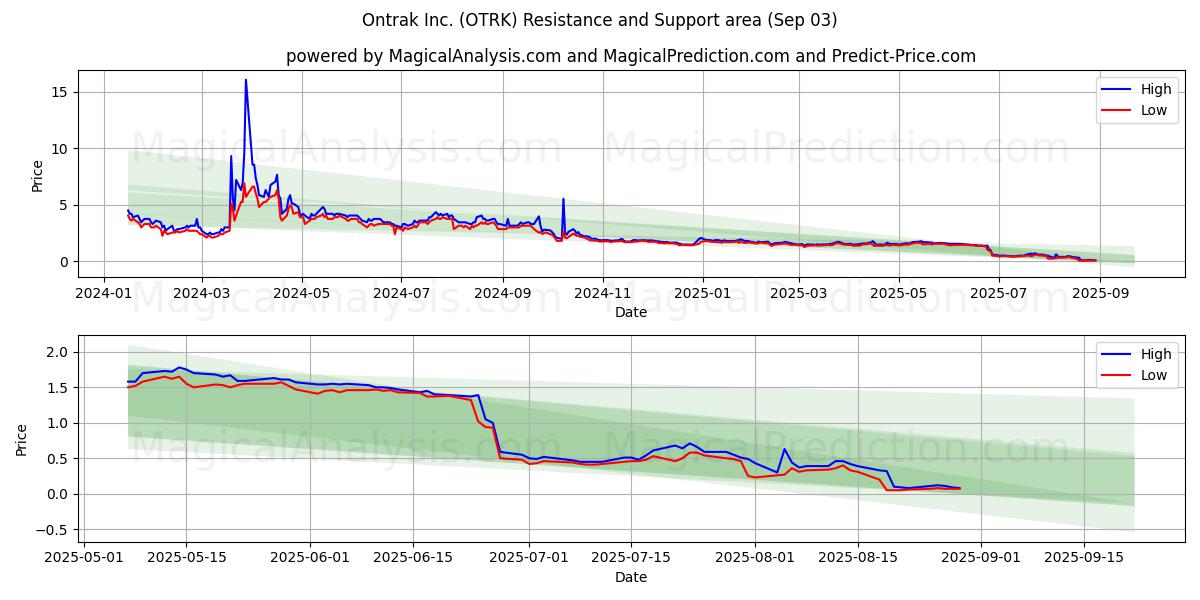Screen dimensions: 1200x600
Task: Click the red Low line swatch in top legend
Action: coord(1117,111)
